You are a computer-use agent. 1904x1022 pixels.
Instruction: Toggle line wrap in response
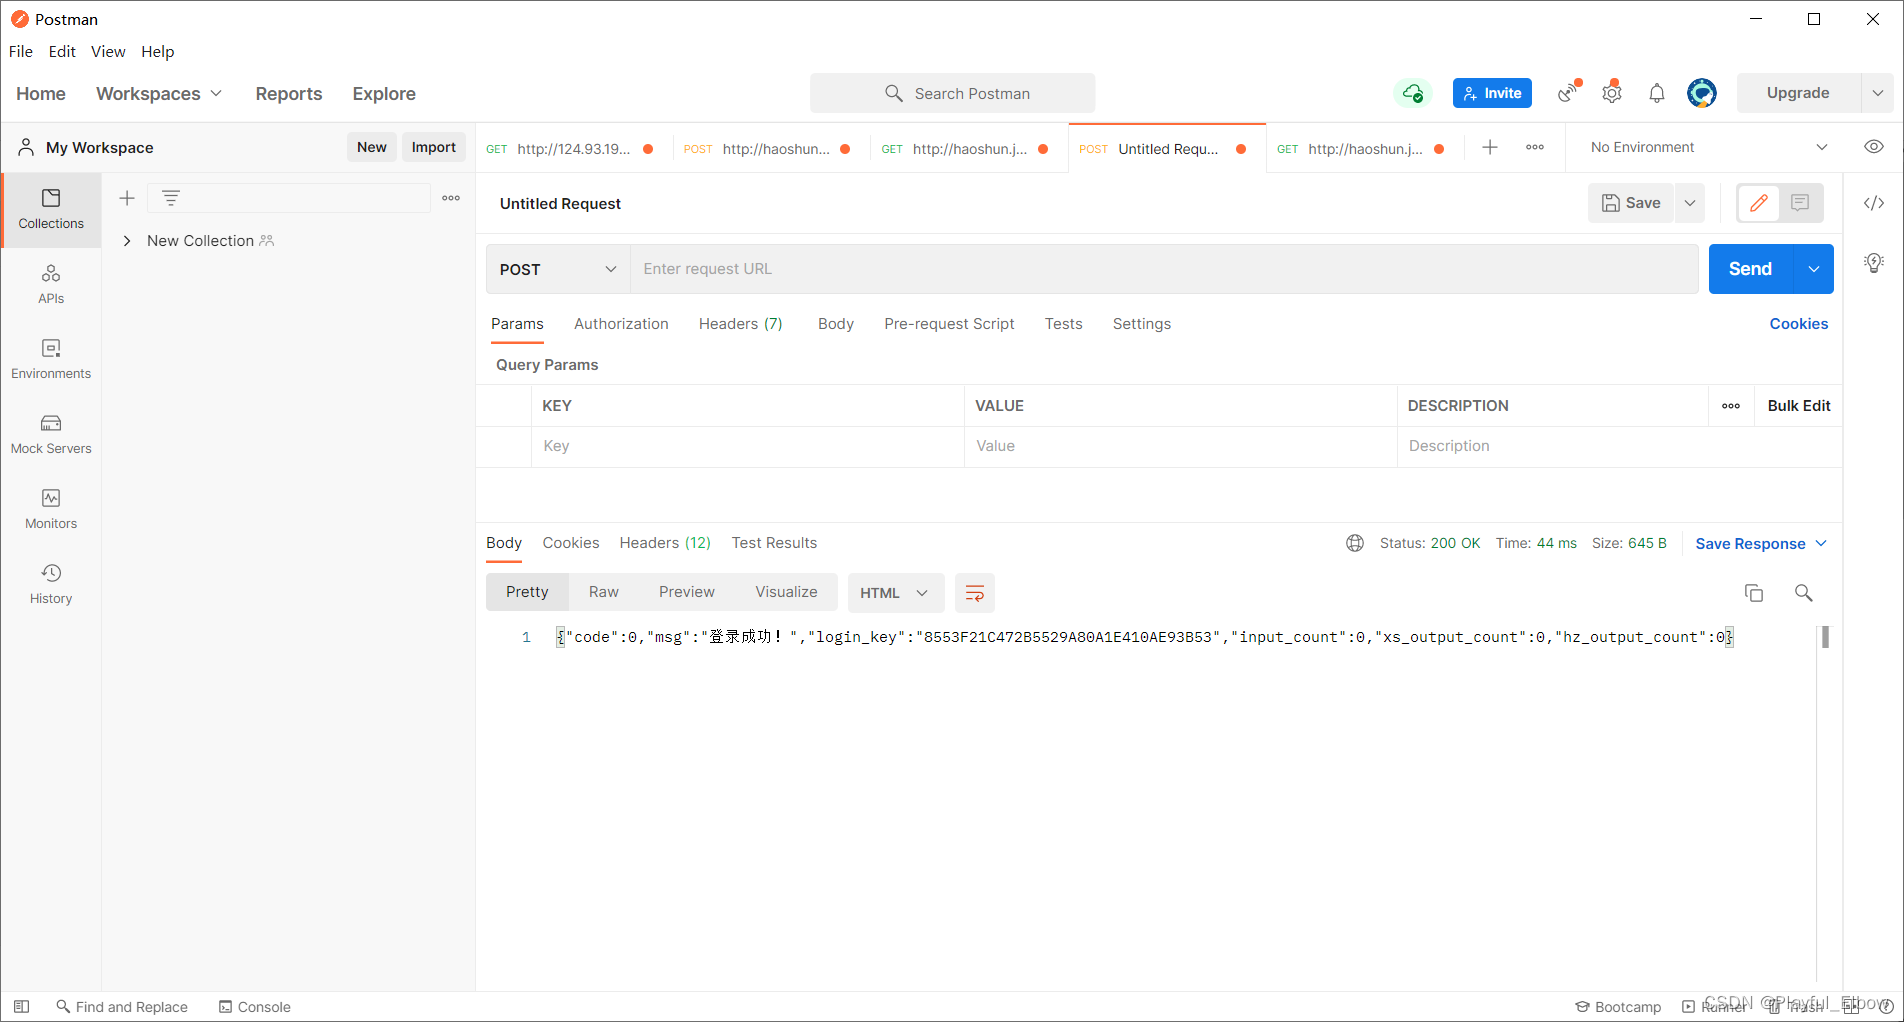[x=975, y=593]
